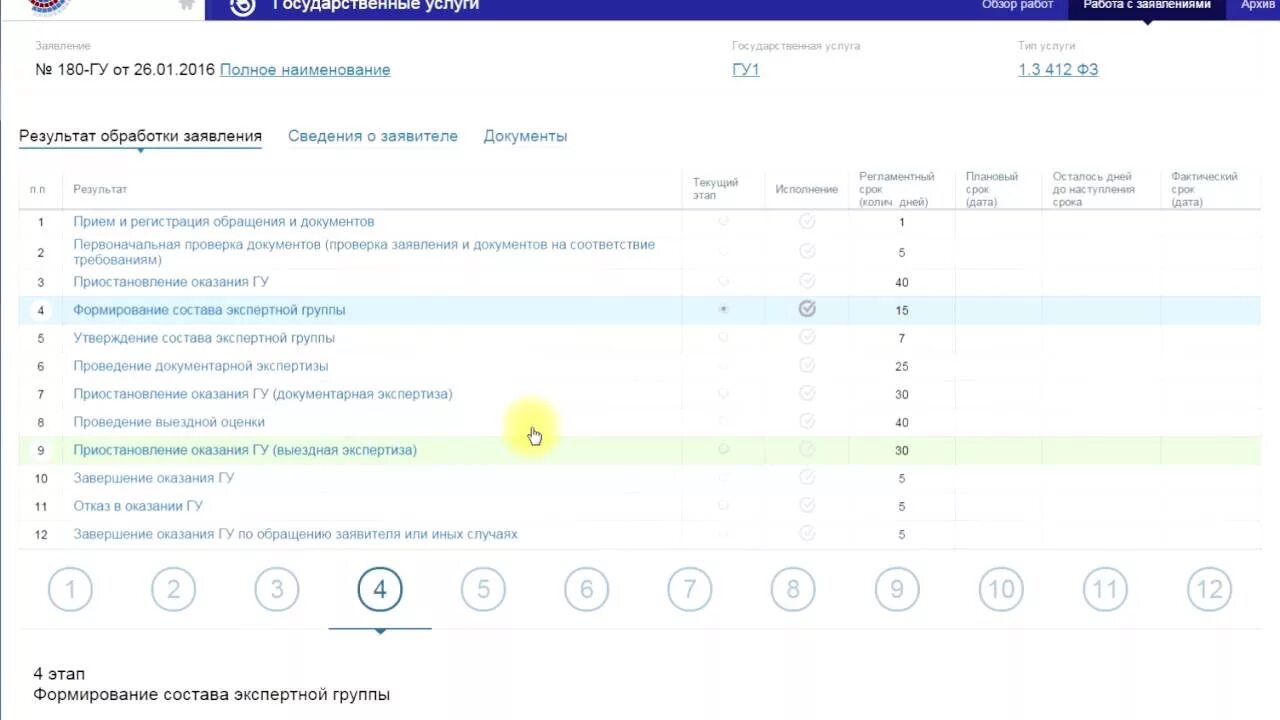
Task: Open the Обзор работ menu item
Action: coord(1017,5)
